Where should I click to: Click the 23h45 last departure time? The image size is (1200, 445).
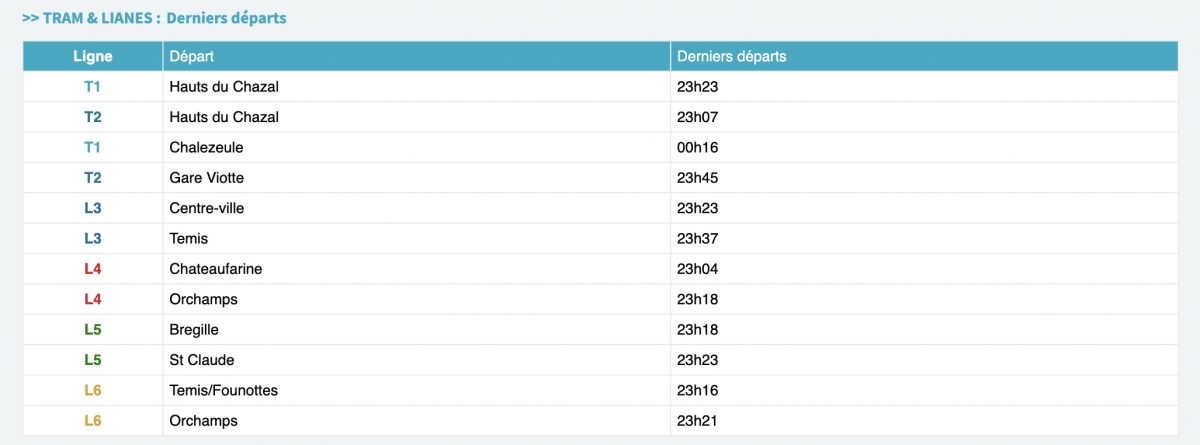pyautogui.click(x=698, y=178)
